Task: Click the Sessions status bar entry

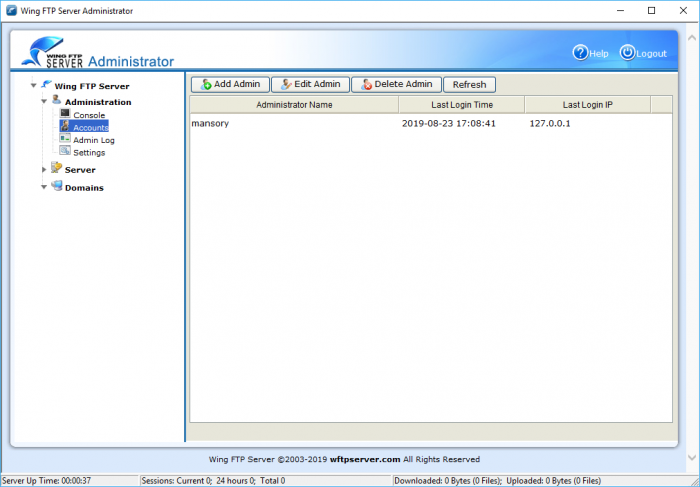Action: [x=213, y=481]
